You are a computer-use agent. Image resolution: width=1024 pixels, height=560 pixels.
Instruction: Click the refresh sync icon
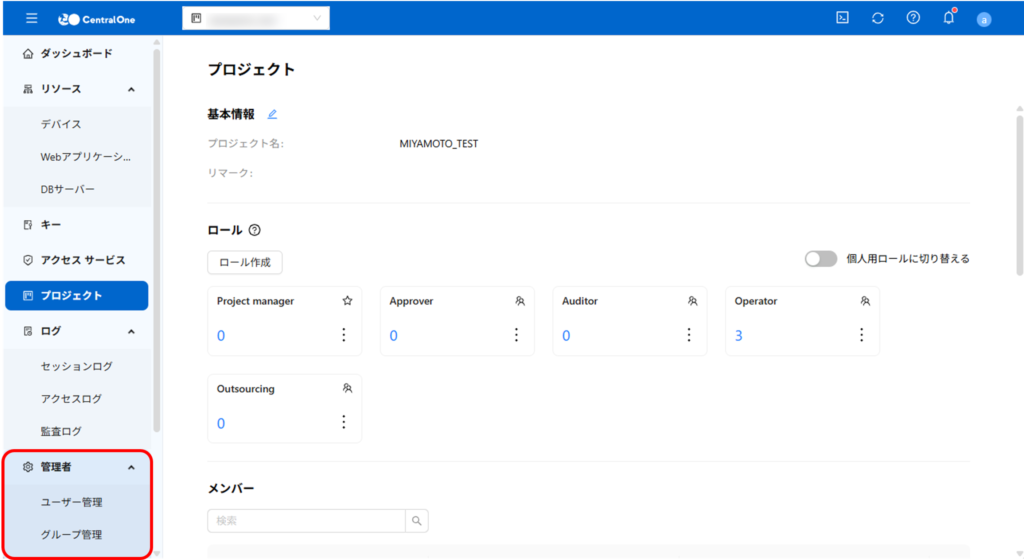[877, 18]
